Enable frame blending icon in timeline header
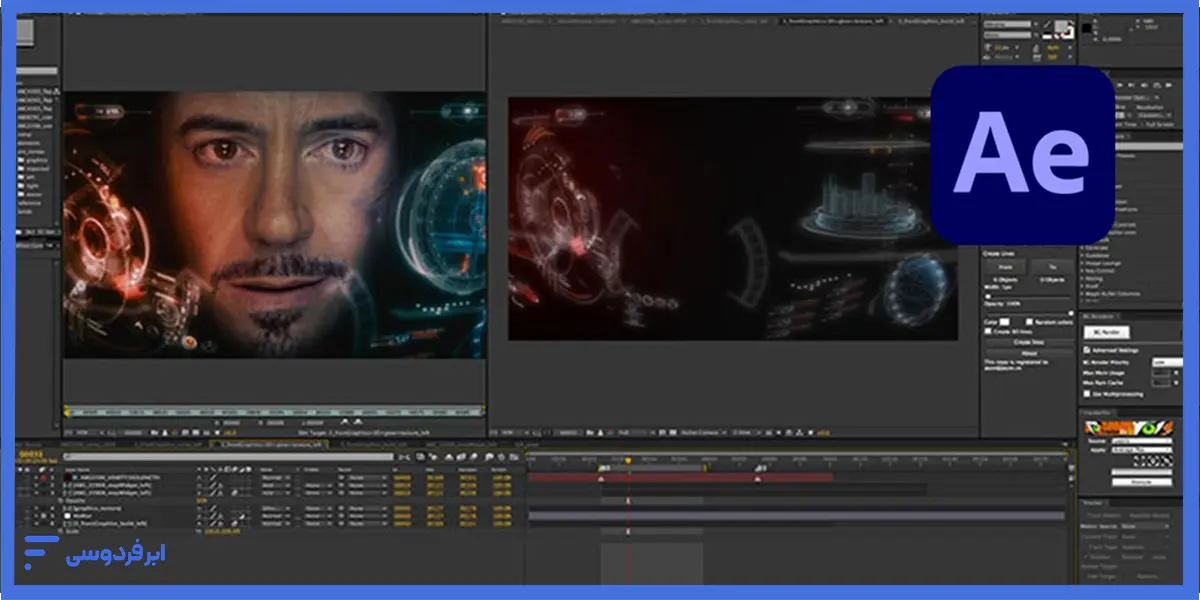This screenshot has width=1200, height=600. tap(461, 456)
